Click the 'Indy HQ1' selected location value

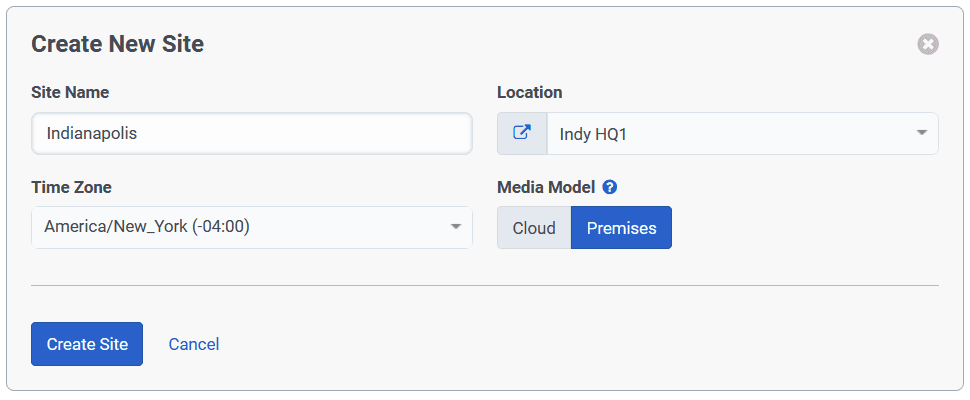[x=594, y=134]
